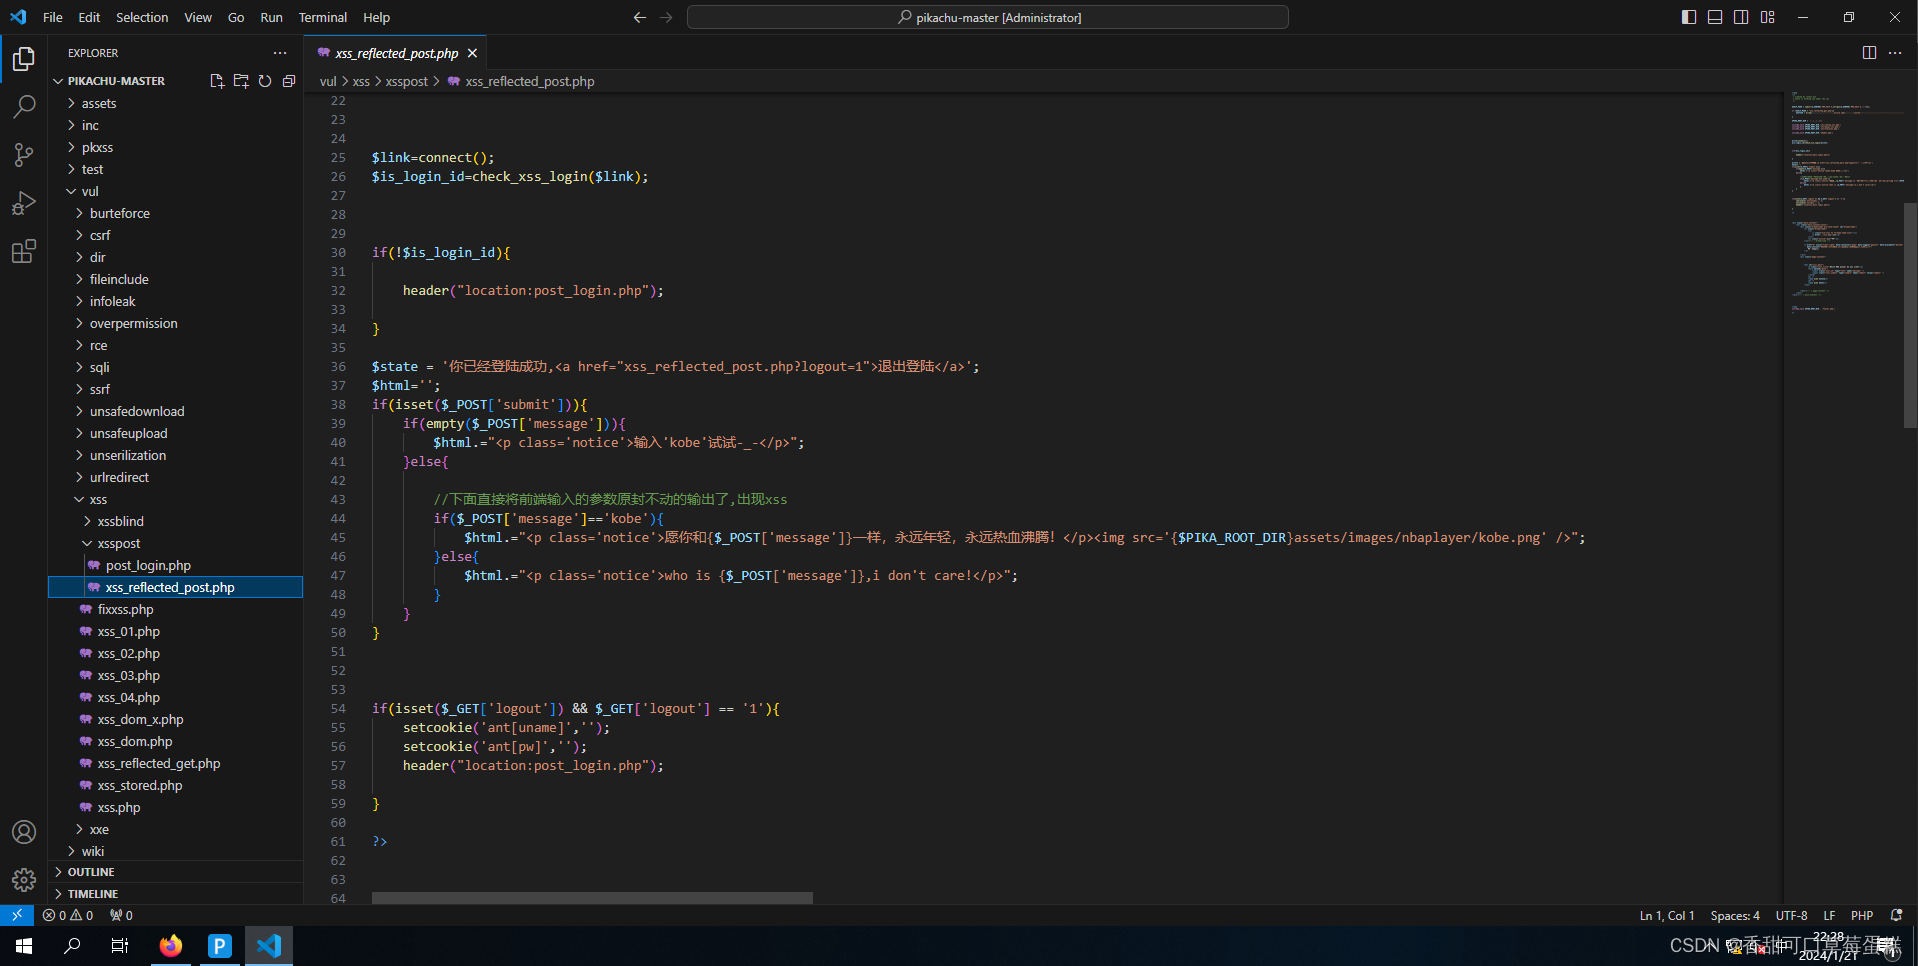Expand the OUTLINE section
The image size is (1918, 966).
click(175, 872)
